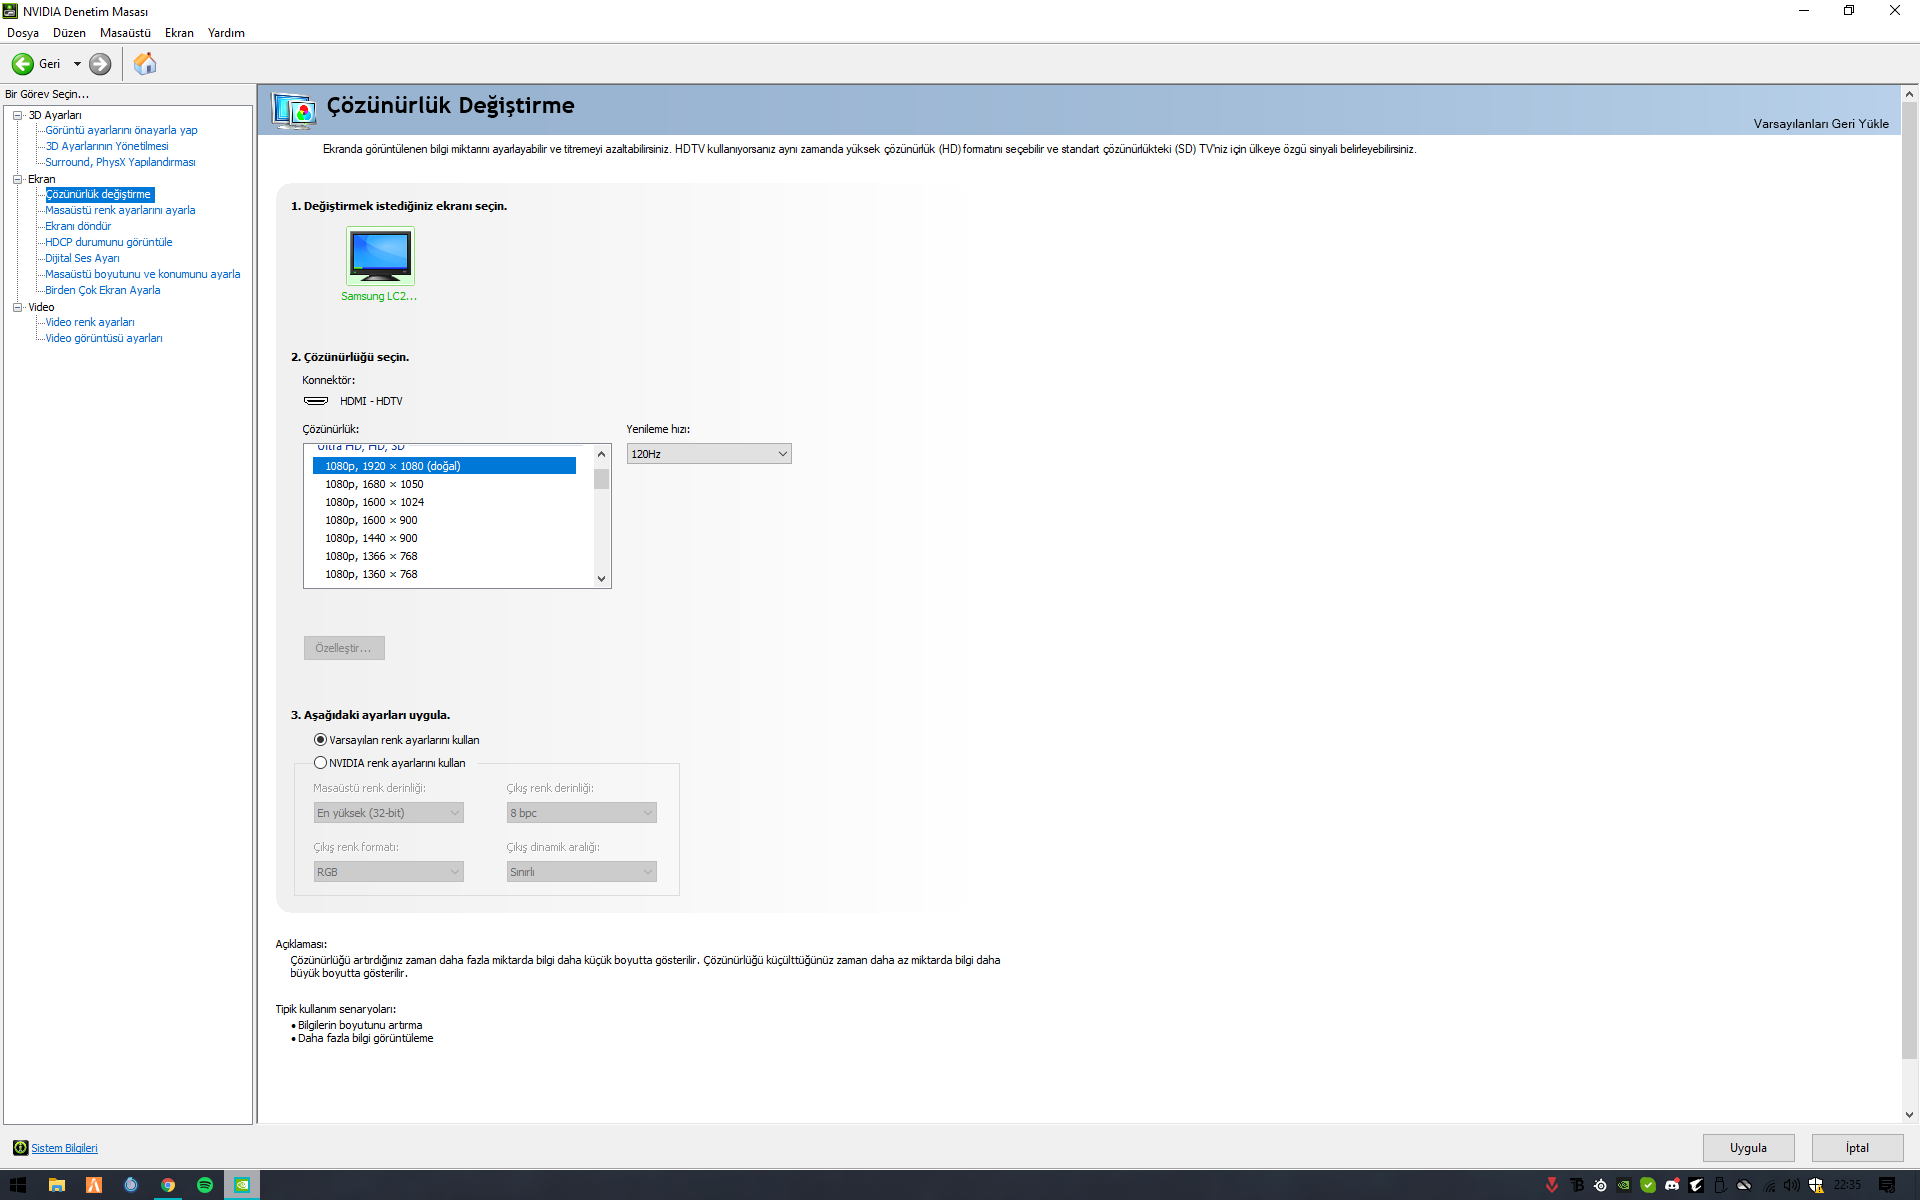Open the Ekran menu
Image resolution: width=1920 pixels, height=1200 pixels.
coord(179,33)
